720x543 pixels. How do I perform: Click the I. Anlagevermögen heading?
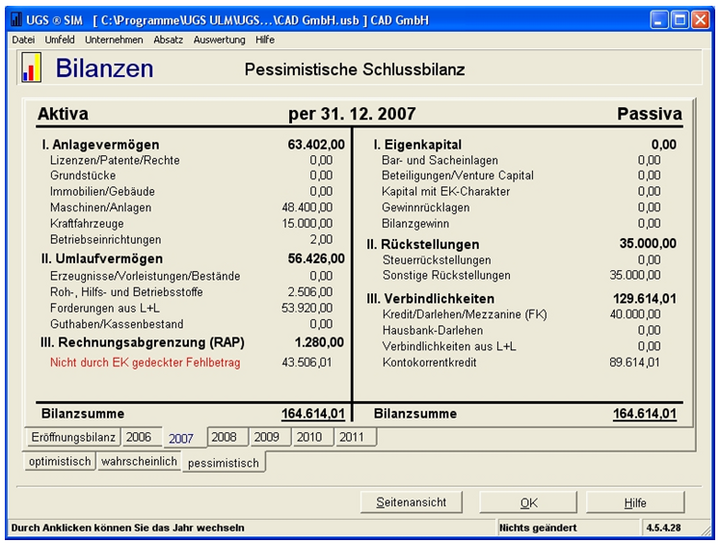(x=100, y=145)
